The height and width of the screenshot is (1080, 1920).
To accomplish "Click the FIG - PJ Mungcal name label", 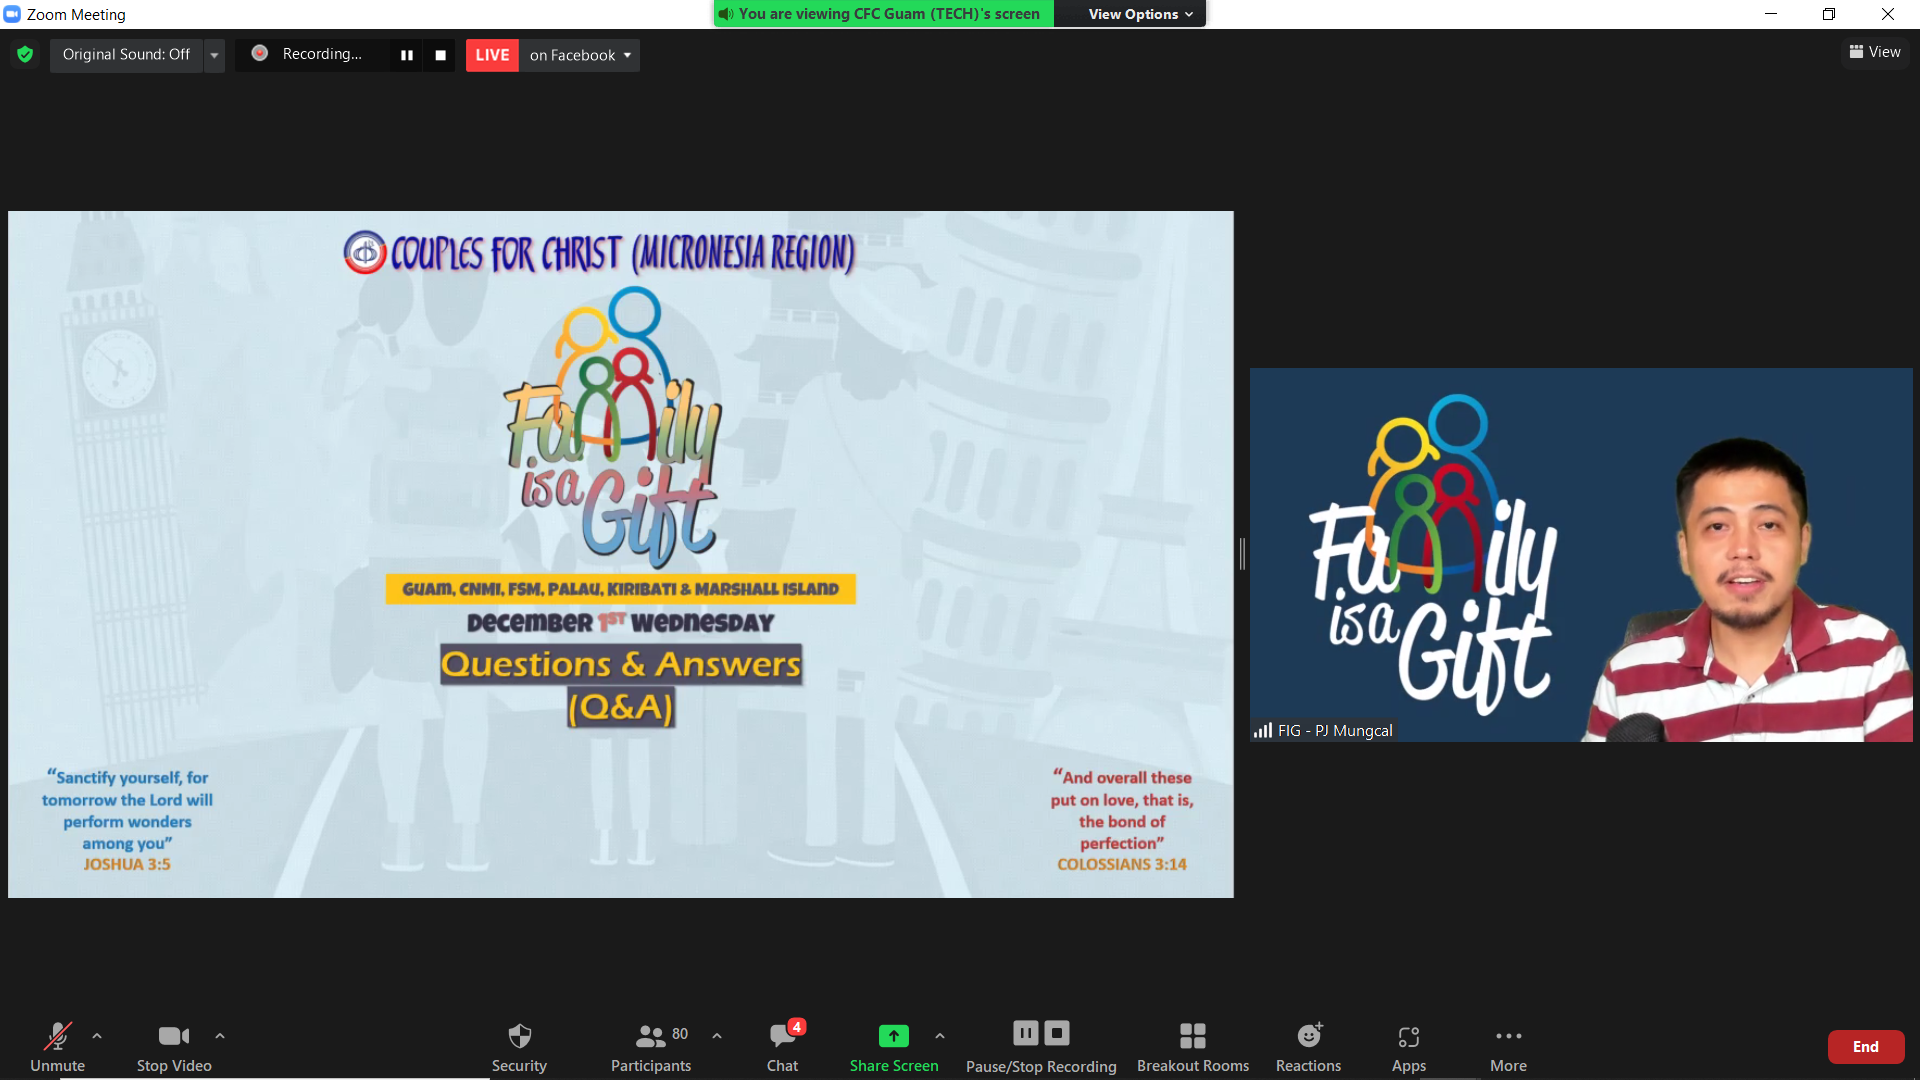I will pyautogui.click(x=1335, y=730).
